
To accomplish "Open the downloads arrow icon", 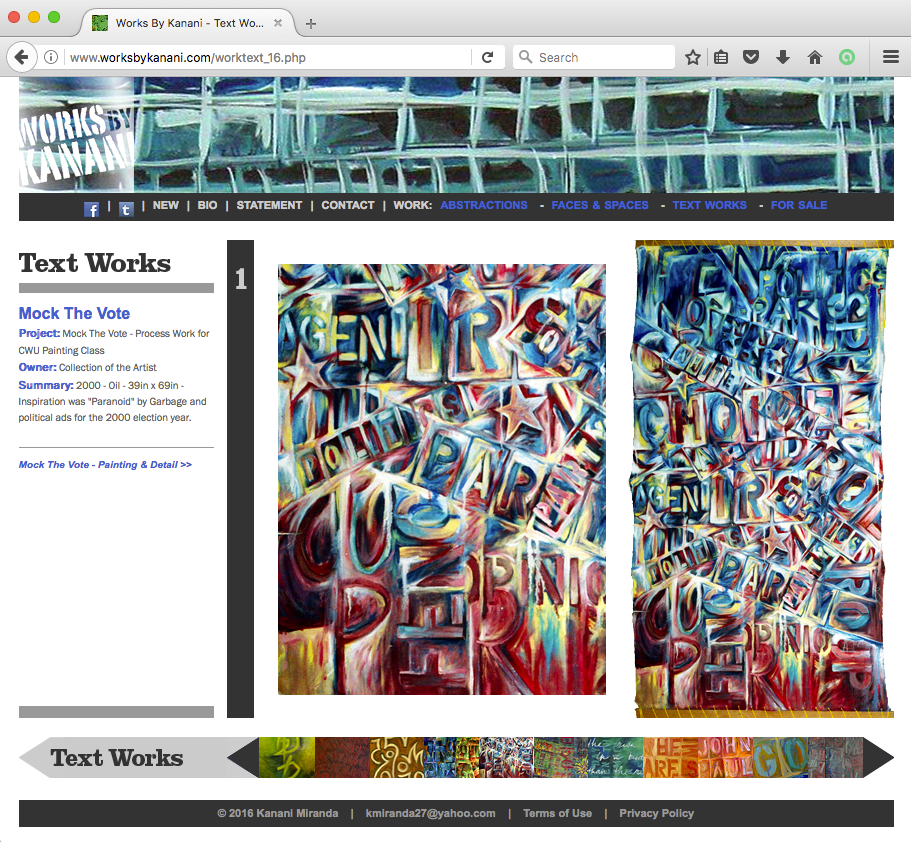I will click(x=783, y=57).
